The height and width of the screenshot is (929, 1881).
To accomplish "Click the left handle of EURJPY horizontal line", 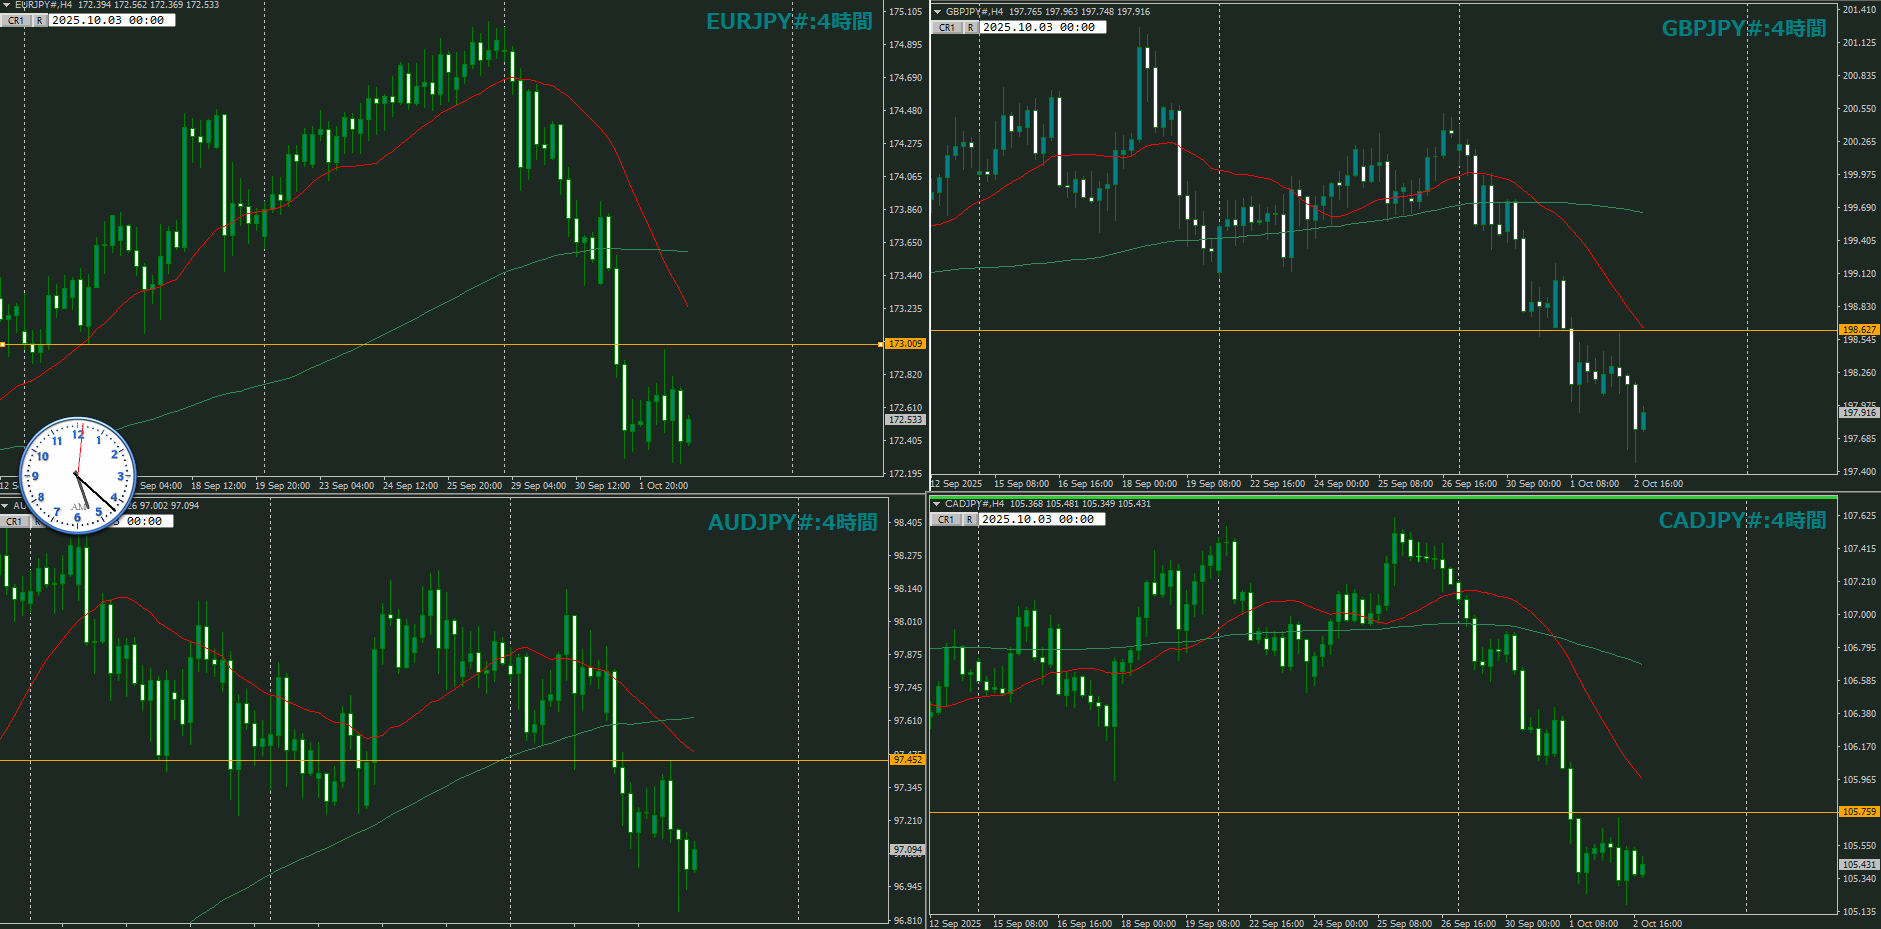I will (3, 345).
